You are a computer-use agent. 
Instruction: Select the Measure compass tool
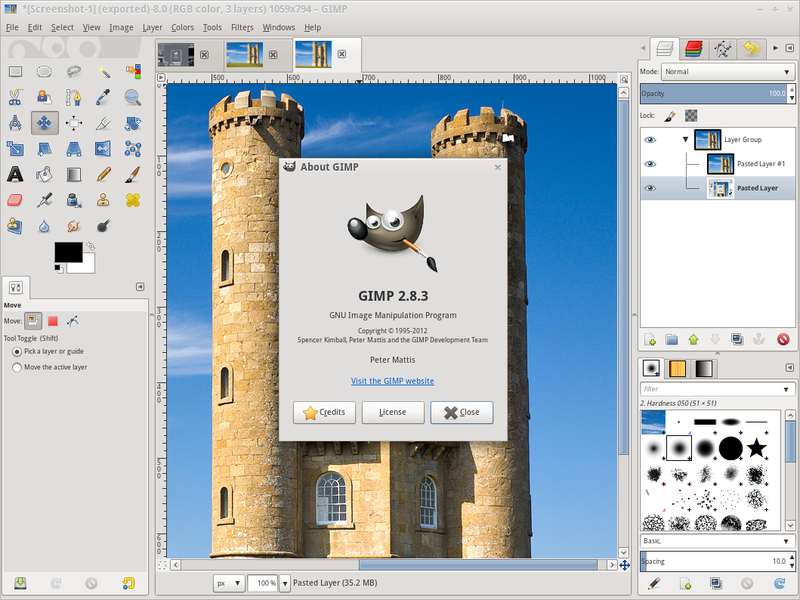point(15,123)
